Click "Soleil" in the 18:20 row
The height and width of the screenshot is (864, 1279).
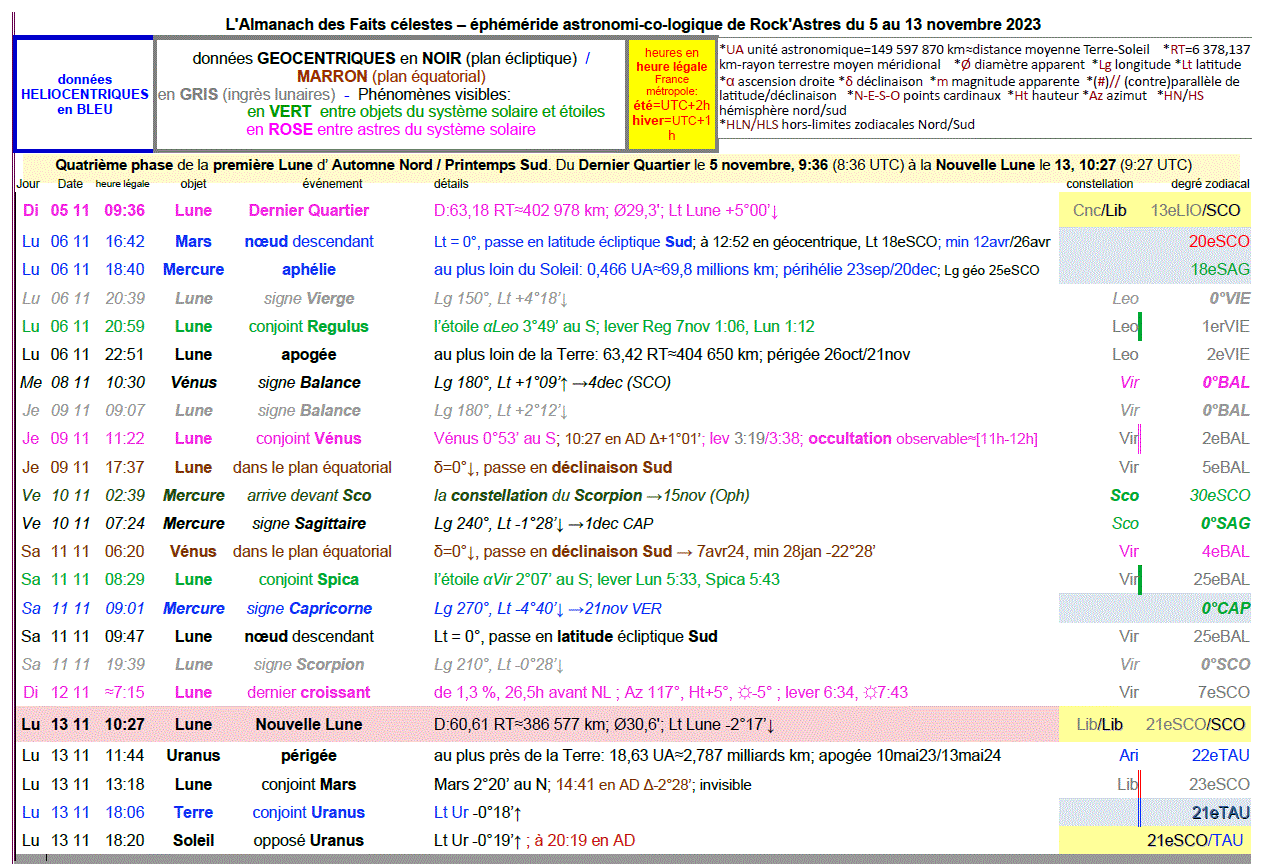click(194, 841)
